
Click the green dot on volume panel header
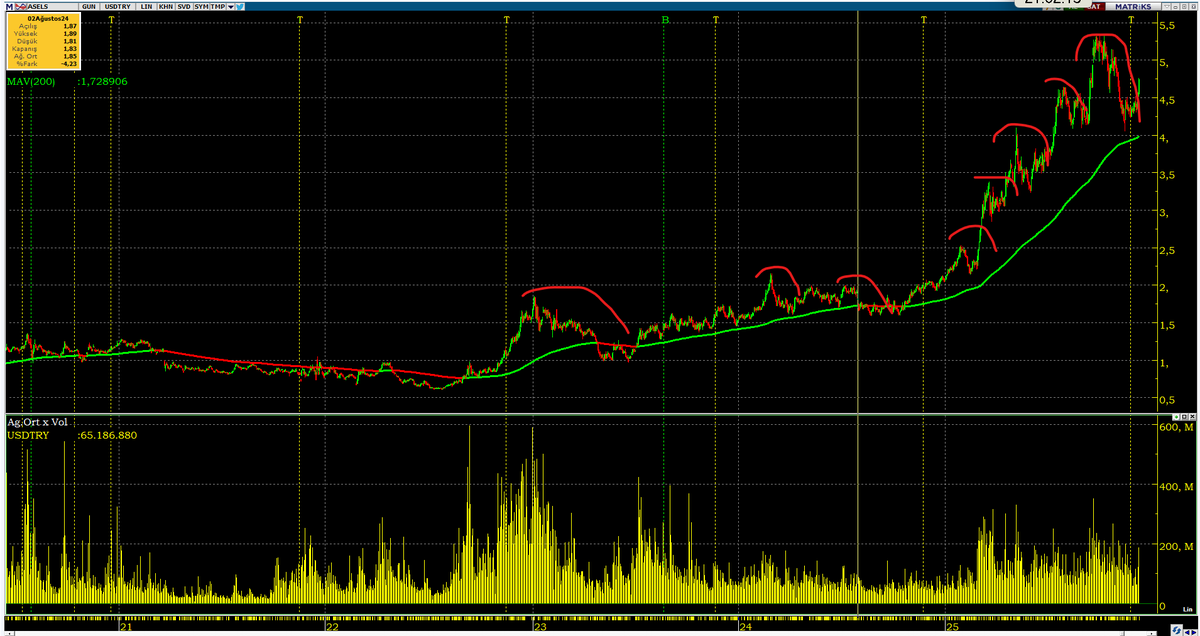1177,416
